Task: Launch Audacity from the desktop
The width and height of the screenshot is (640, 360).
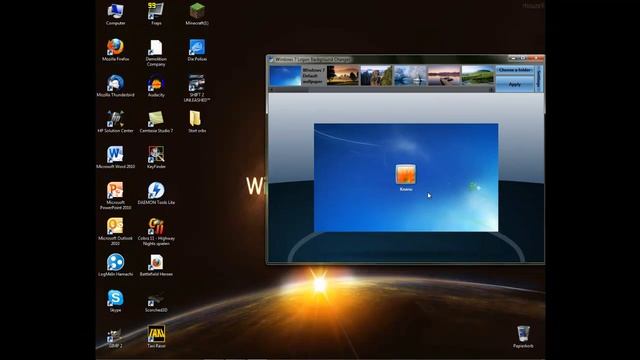Action: click(156, 86)
